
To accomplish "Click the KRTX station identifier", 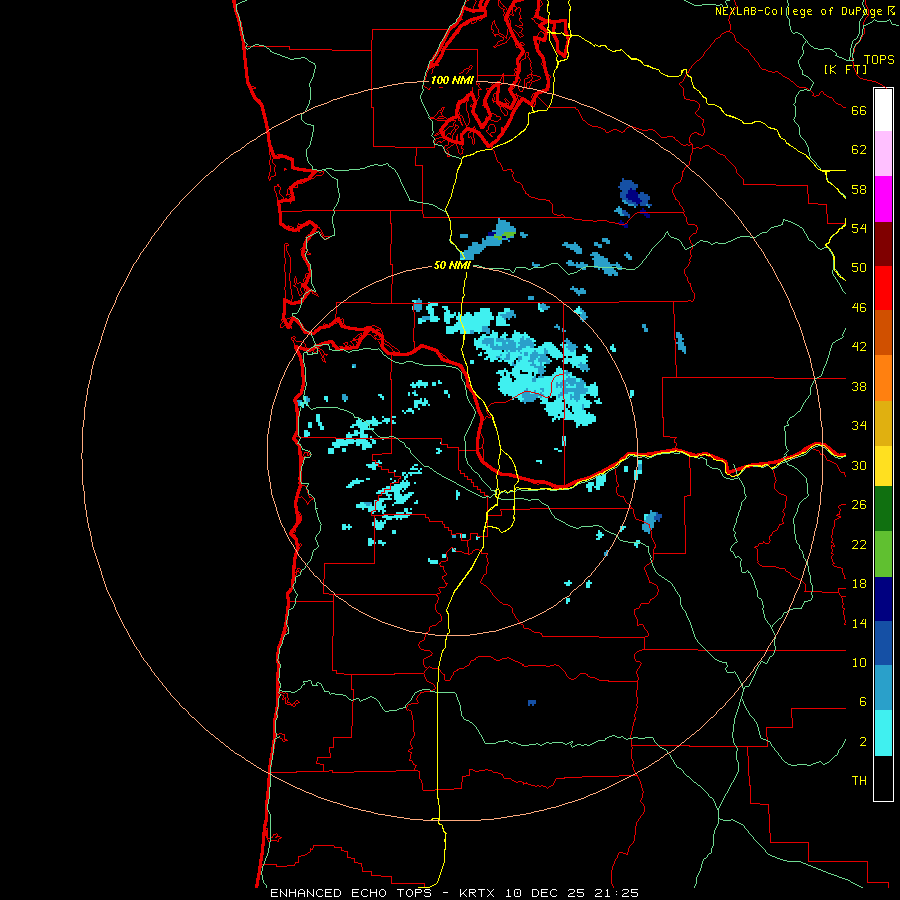I will pos(479,893).
